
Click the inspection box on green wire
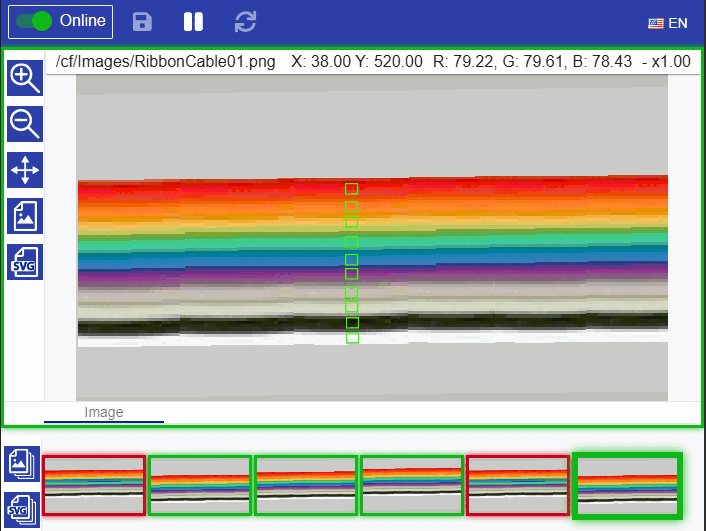coord(352,242)
